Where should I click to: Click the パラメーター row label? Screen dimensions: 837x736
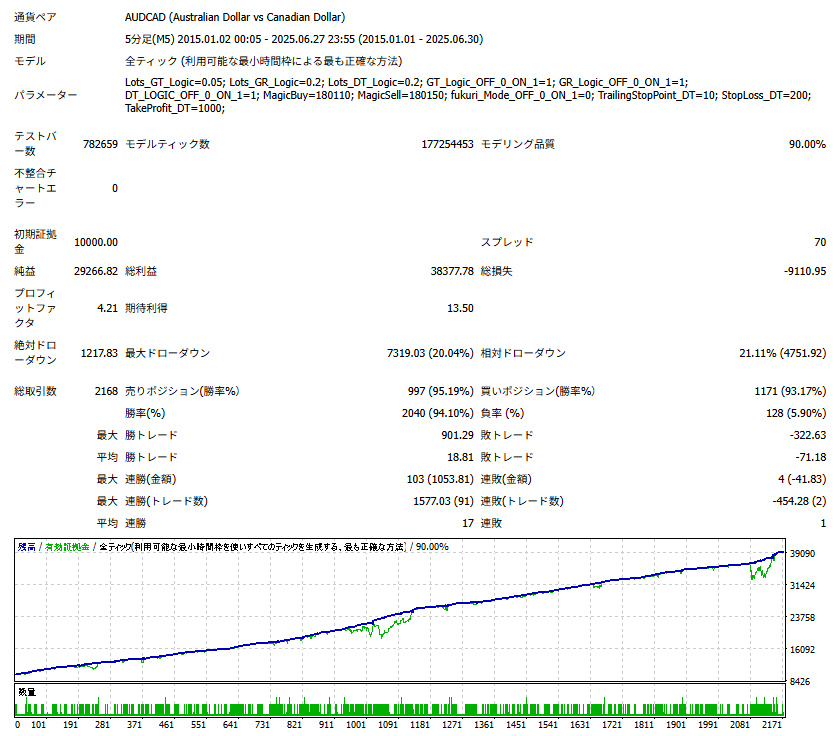coord(45,95)
